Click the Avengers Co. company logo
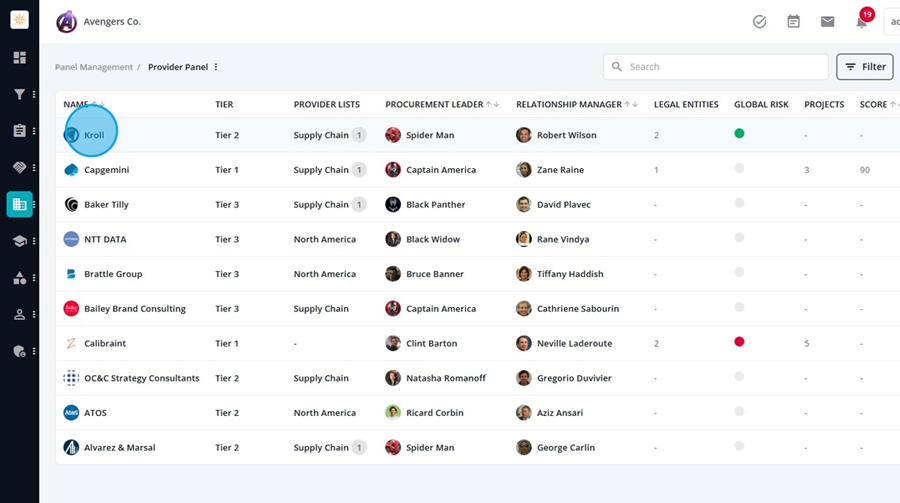The height and width of the screenshot is (503, 900). tap(67, 22)
